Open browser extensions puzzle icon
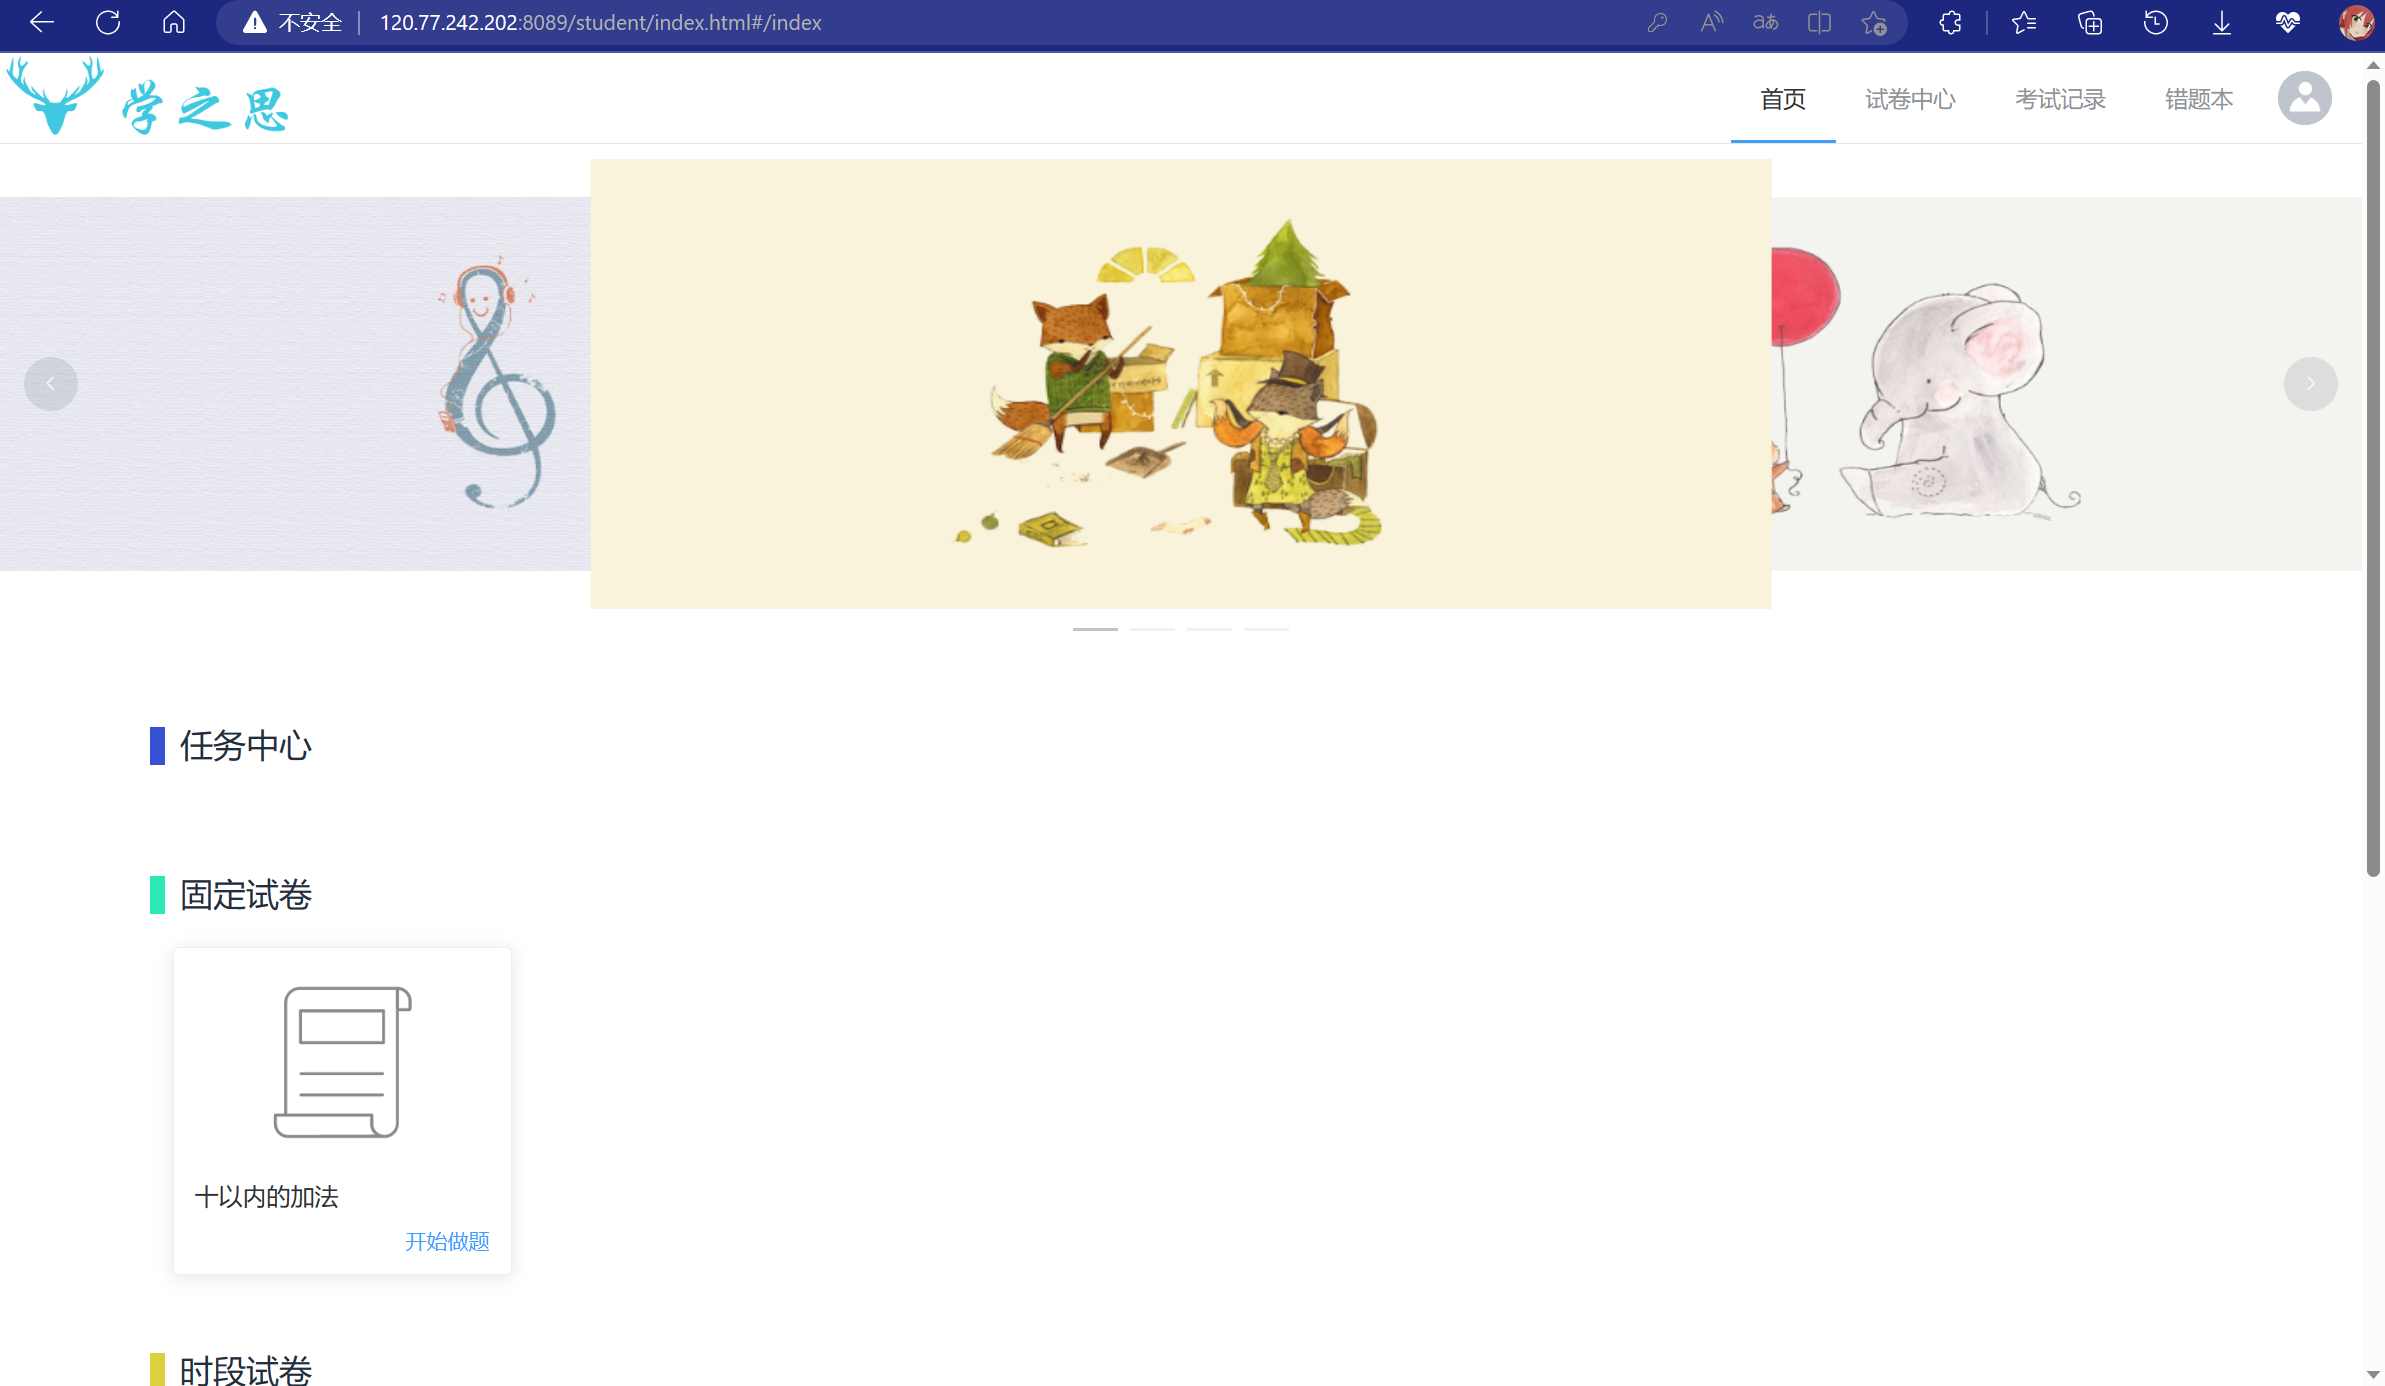Screen dimensions: 2385x1386 [1950, 22]
